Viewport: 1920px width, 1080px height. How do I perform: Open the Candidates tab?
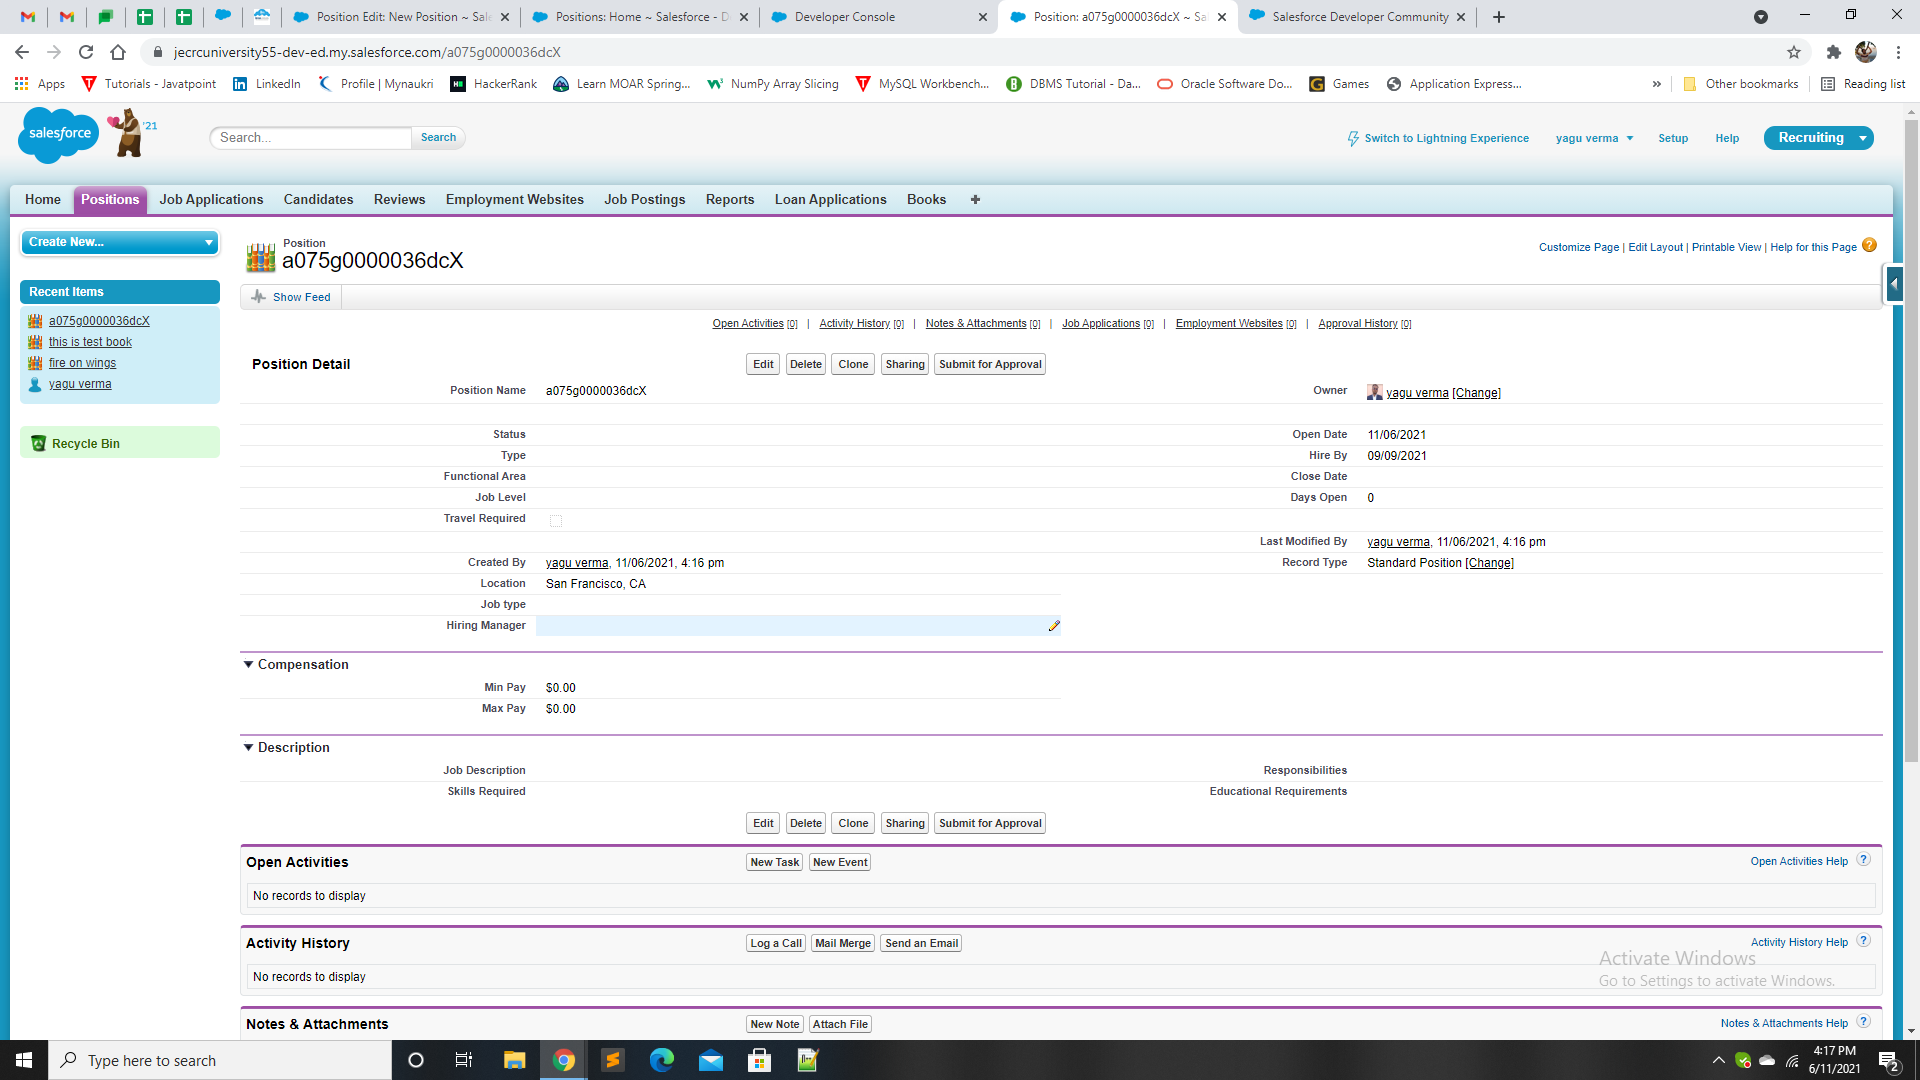[318, 200]
